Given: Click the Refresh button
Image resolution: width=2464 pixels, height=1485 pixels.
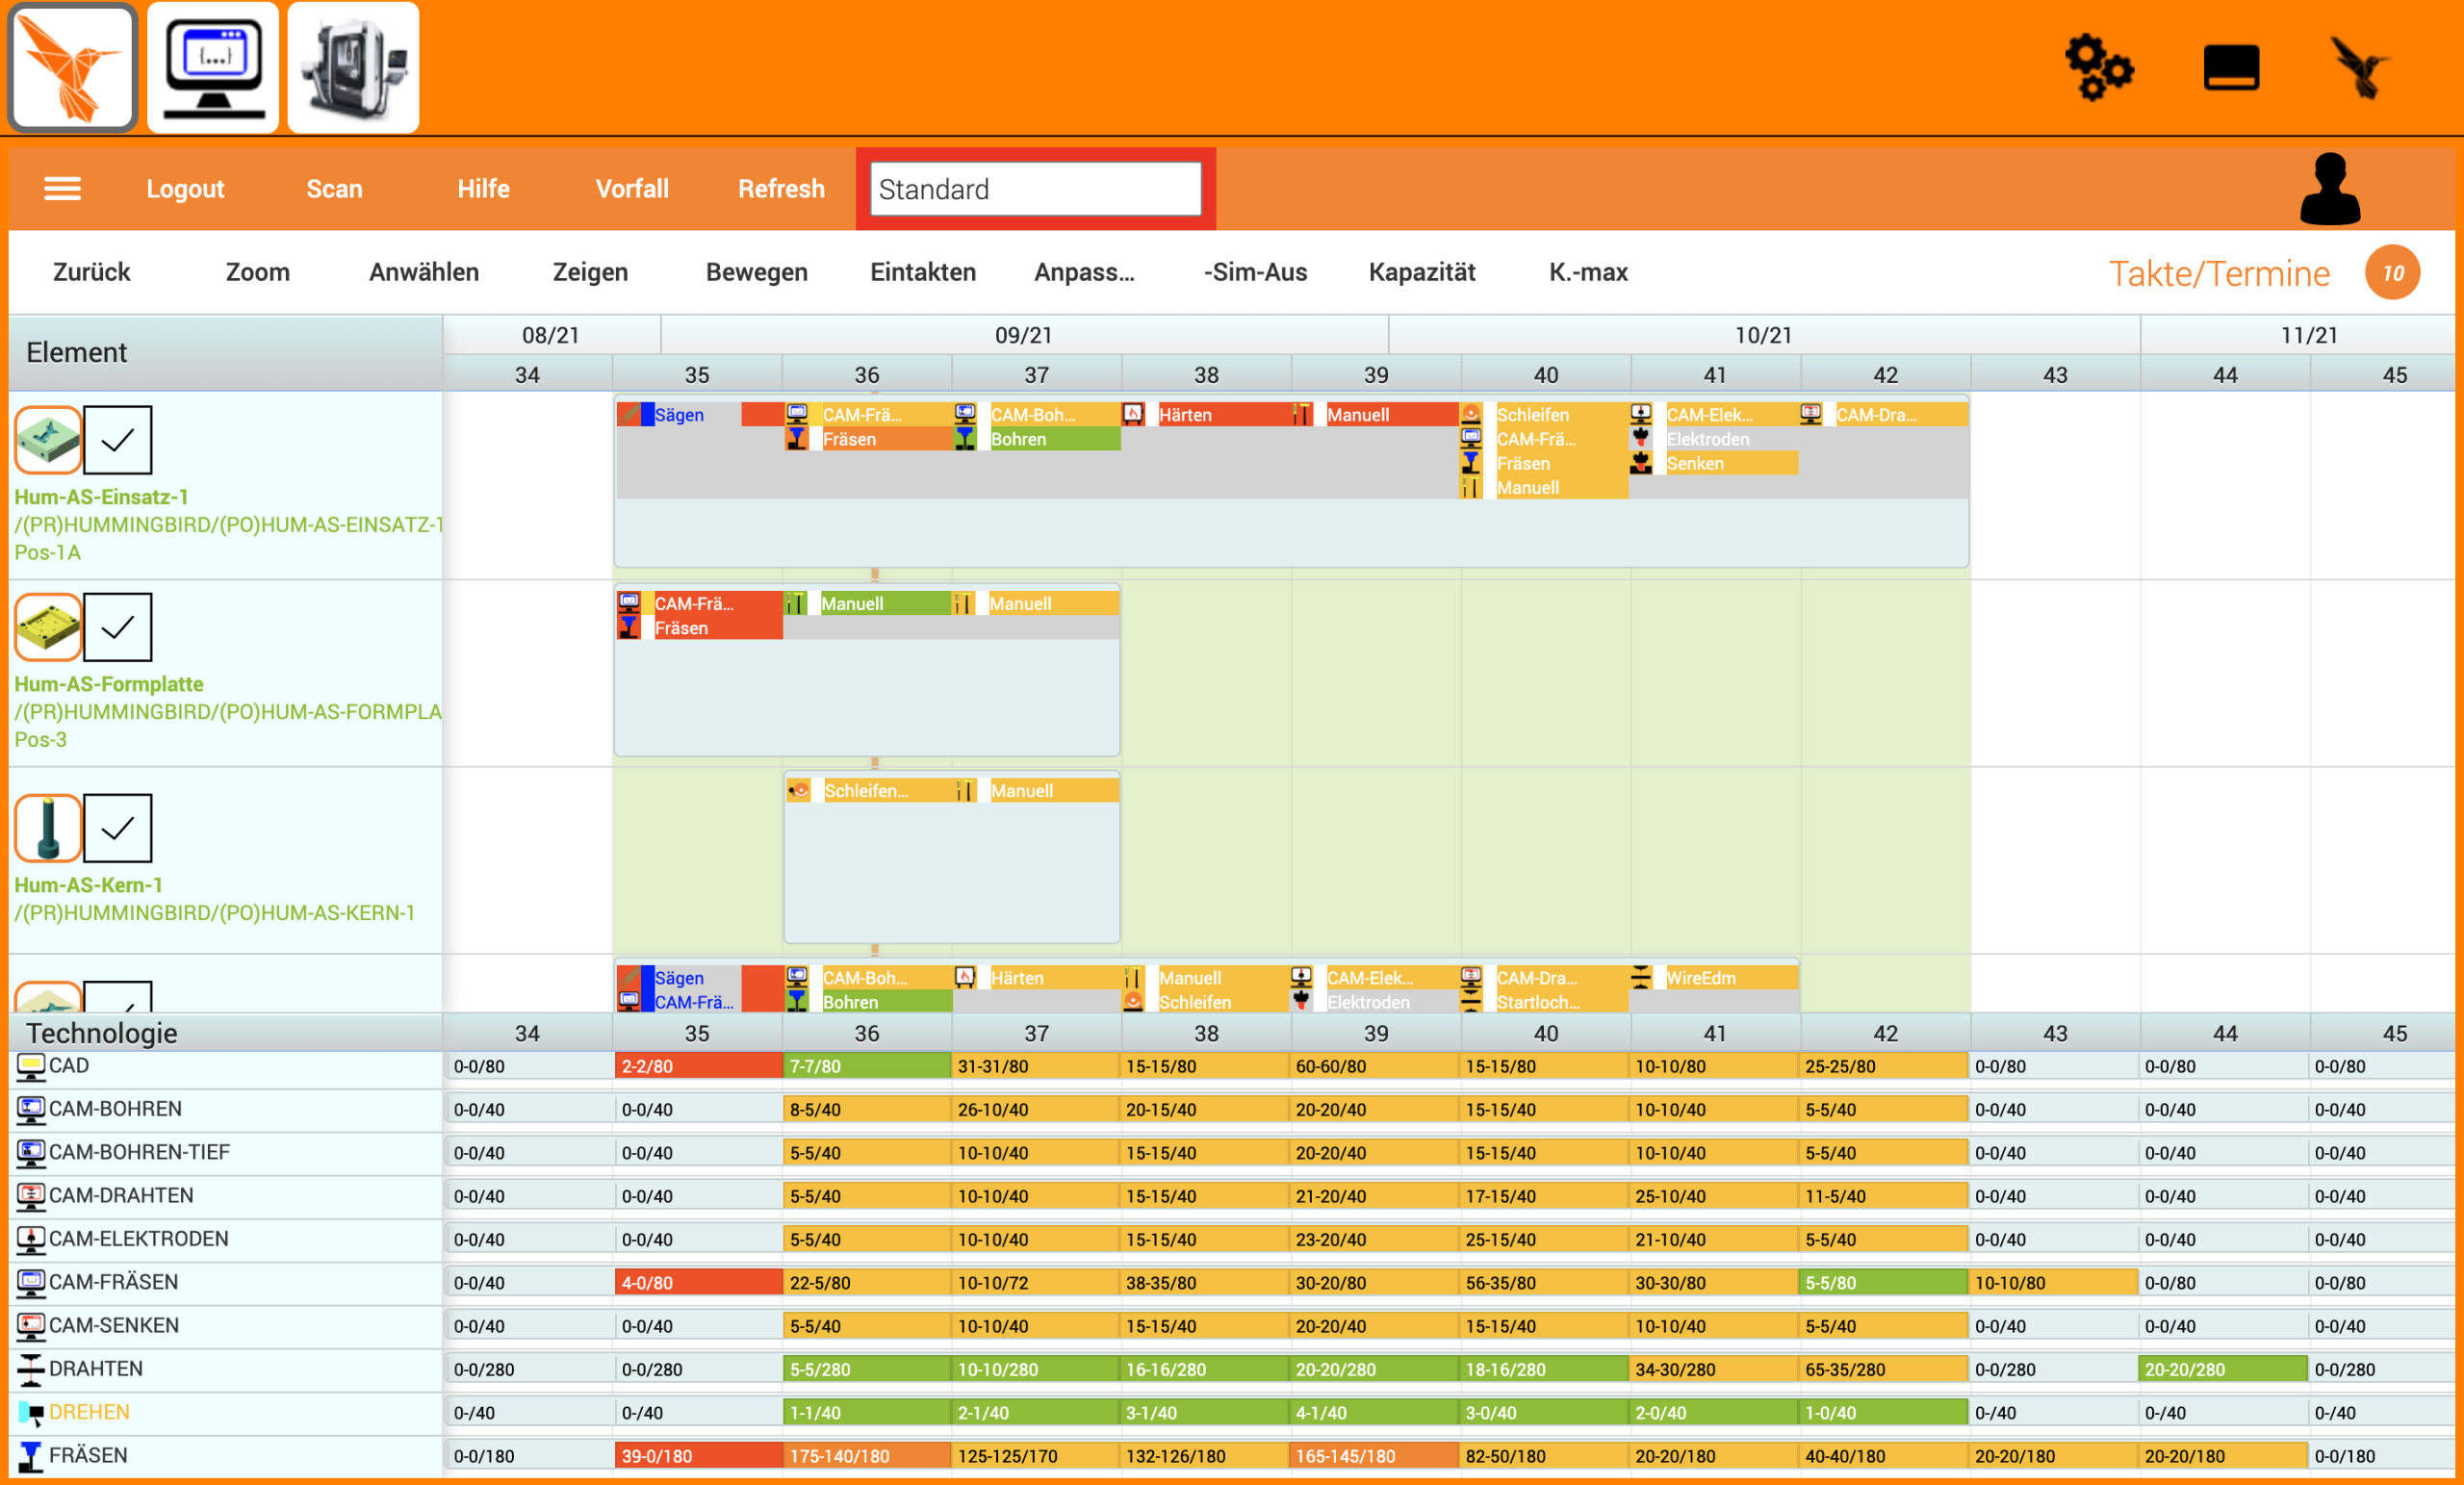Looking at the screenshot, I should click(781, 188).
